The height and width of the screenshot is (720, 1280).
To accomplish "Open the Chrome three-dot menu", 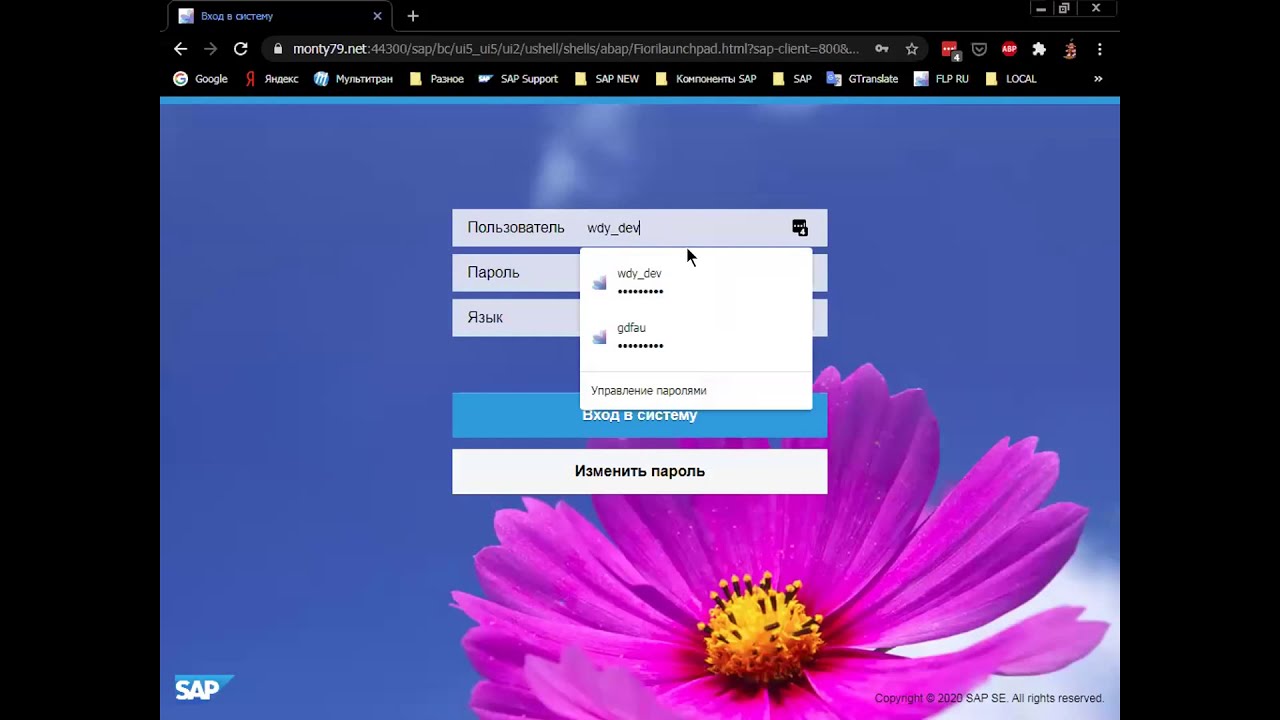I will tap(1099, 49).
